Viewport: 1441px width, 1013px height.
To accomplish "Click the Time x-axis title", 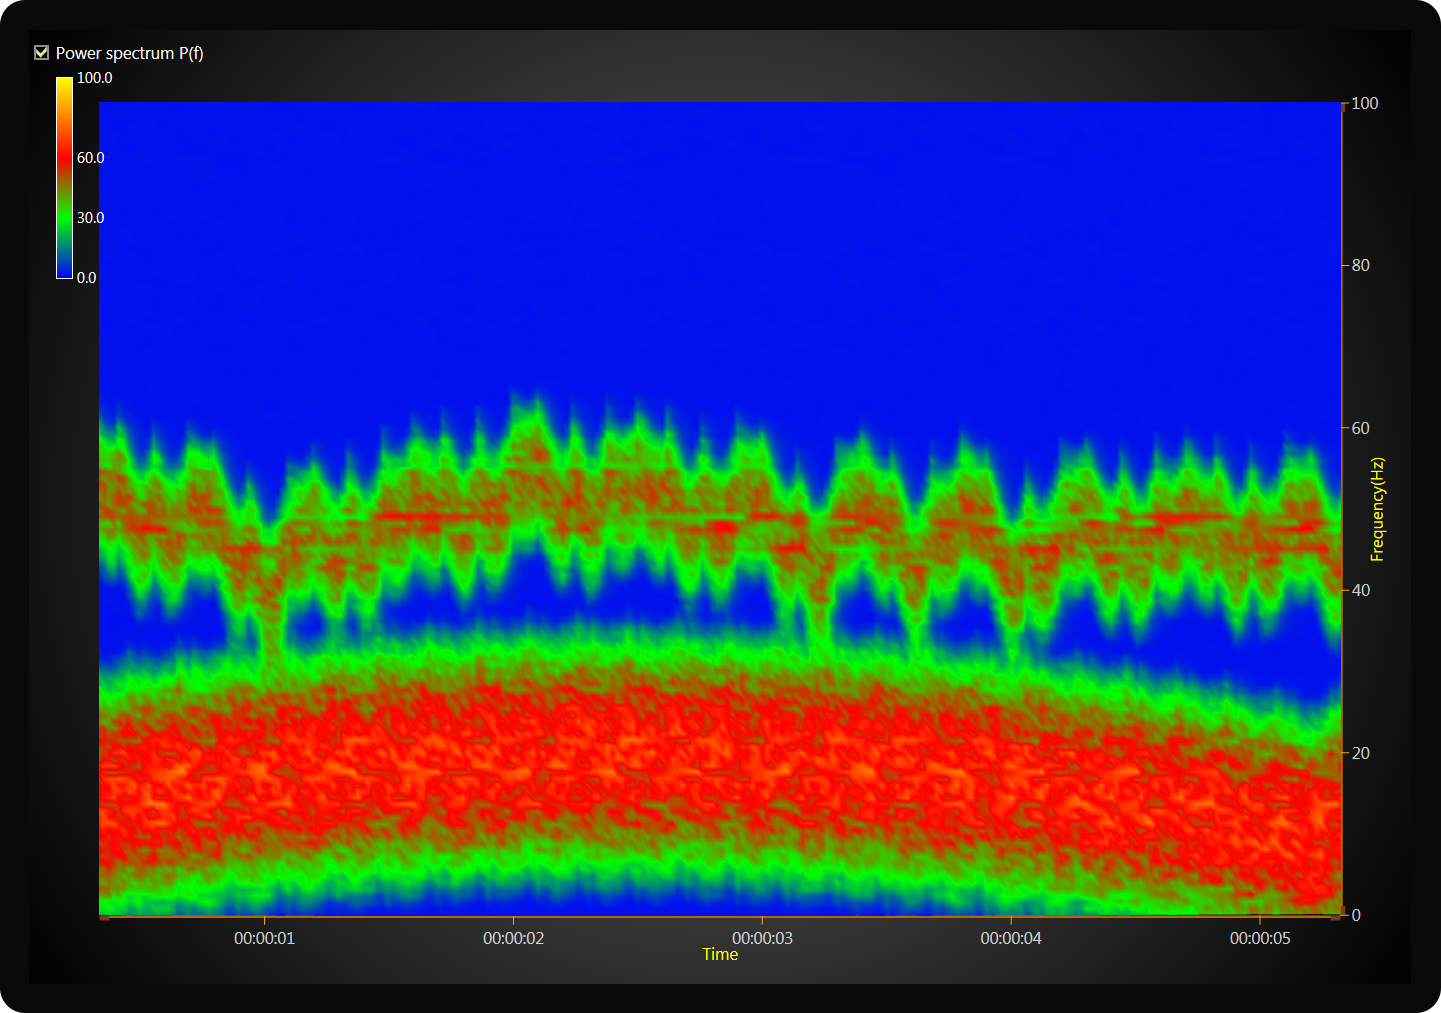I will (720, 954).
